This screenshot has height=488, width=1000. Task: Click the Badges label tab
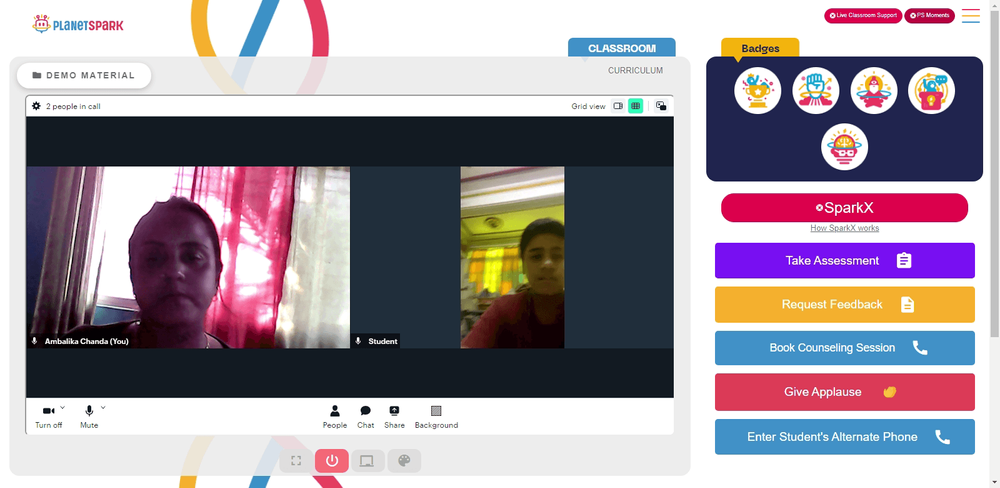coord(760,48)
